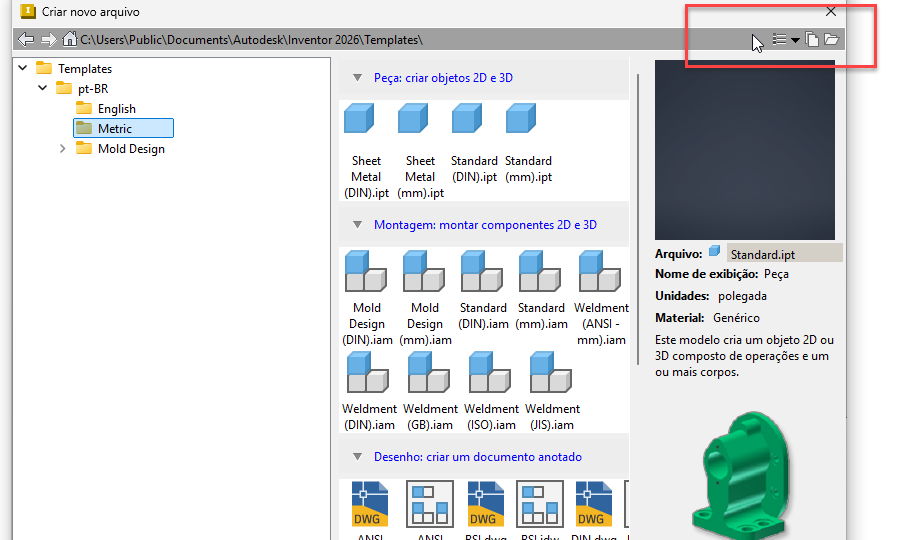Select the Metric folder in tree
Screen dimensions: 908x540
point(123,128)
